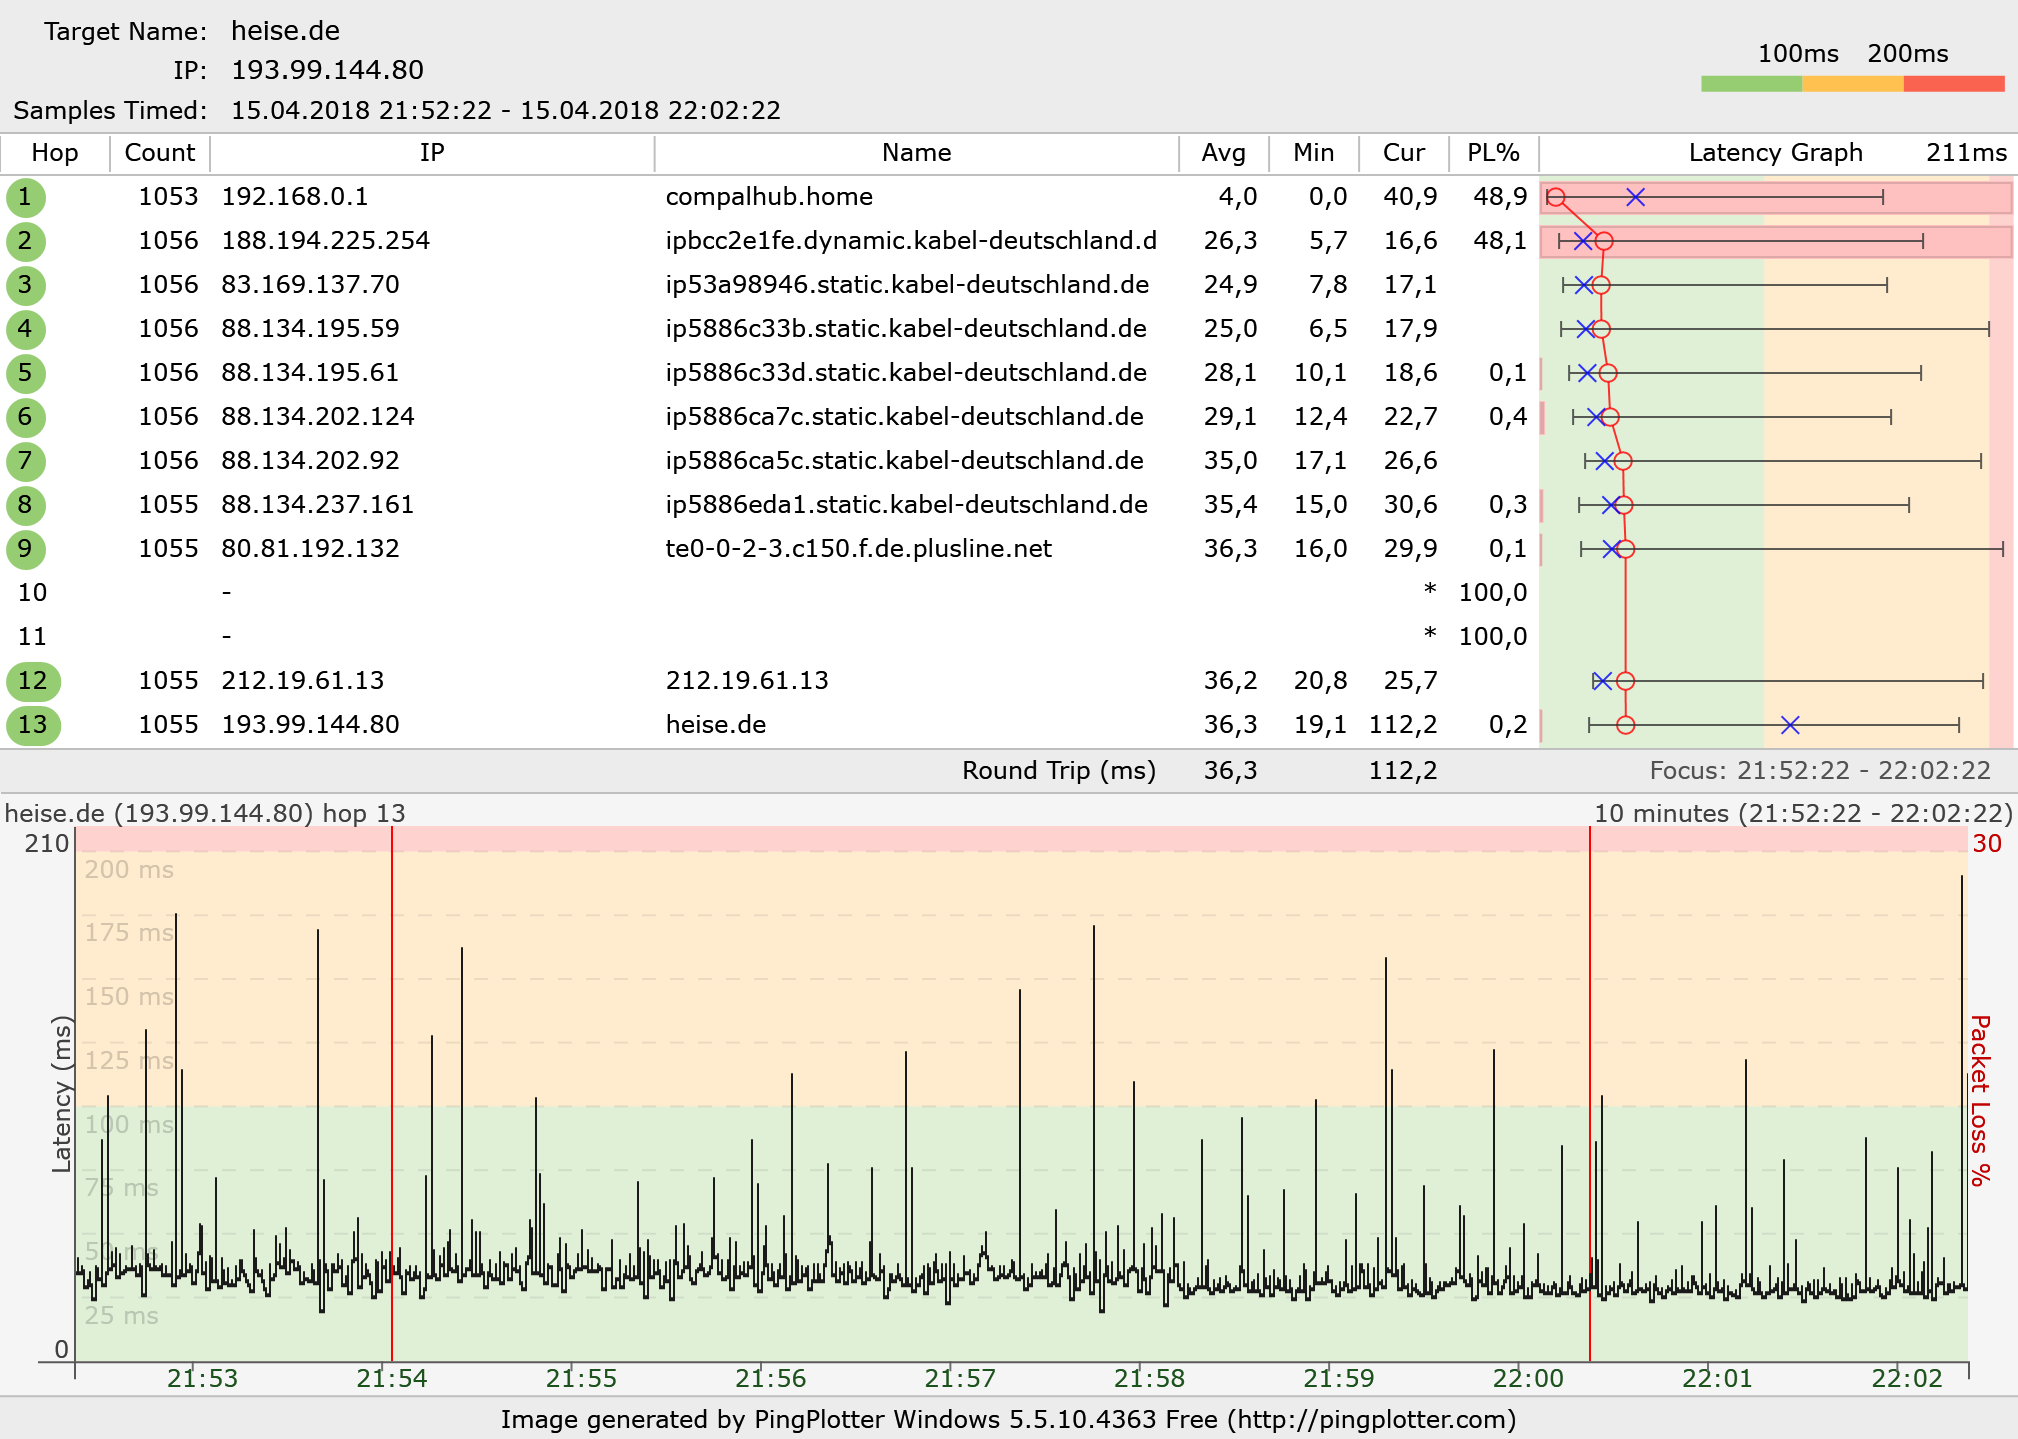
Task: Click the 112,2 current value in hop 13
Action: [x=1403, y=725]
